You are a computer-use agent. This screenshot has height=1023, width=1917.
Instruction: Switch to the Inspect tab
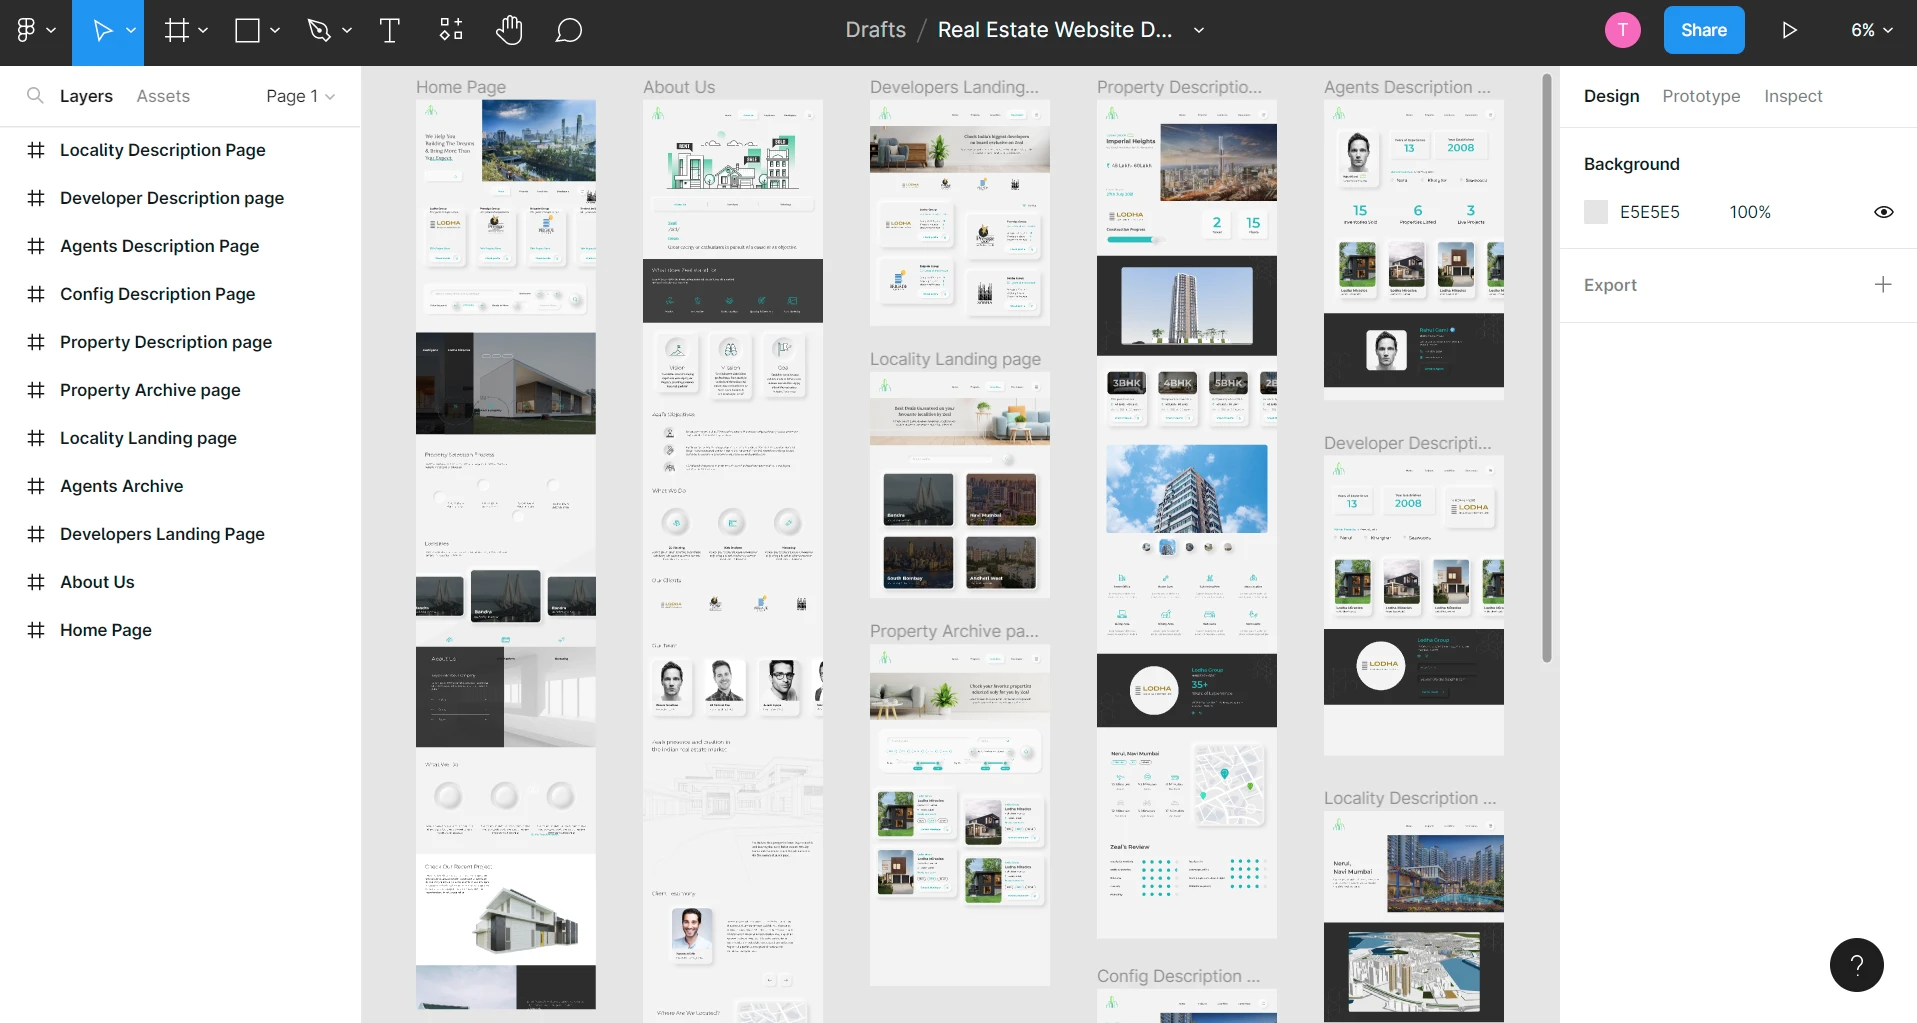(1793, 96)
